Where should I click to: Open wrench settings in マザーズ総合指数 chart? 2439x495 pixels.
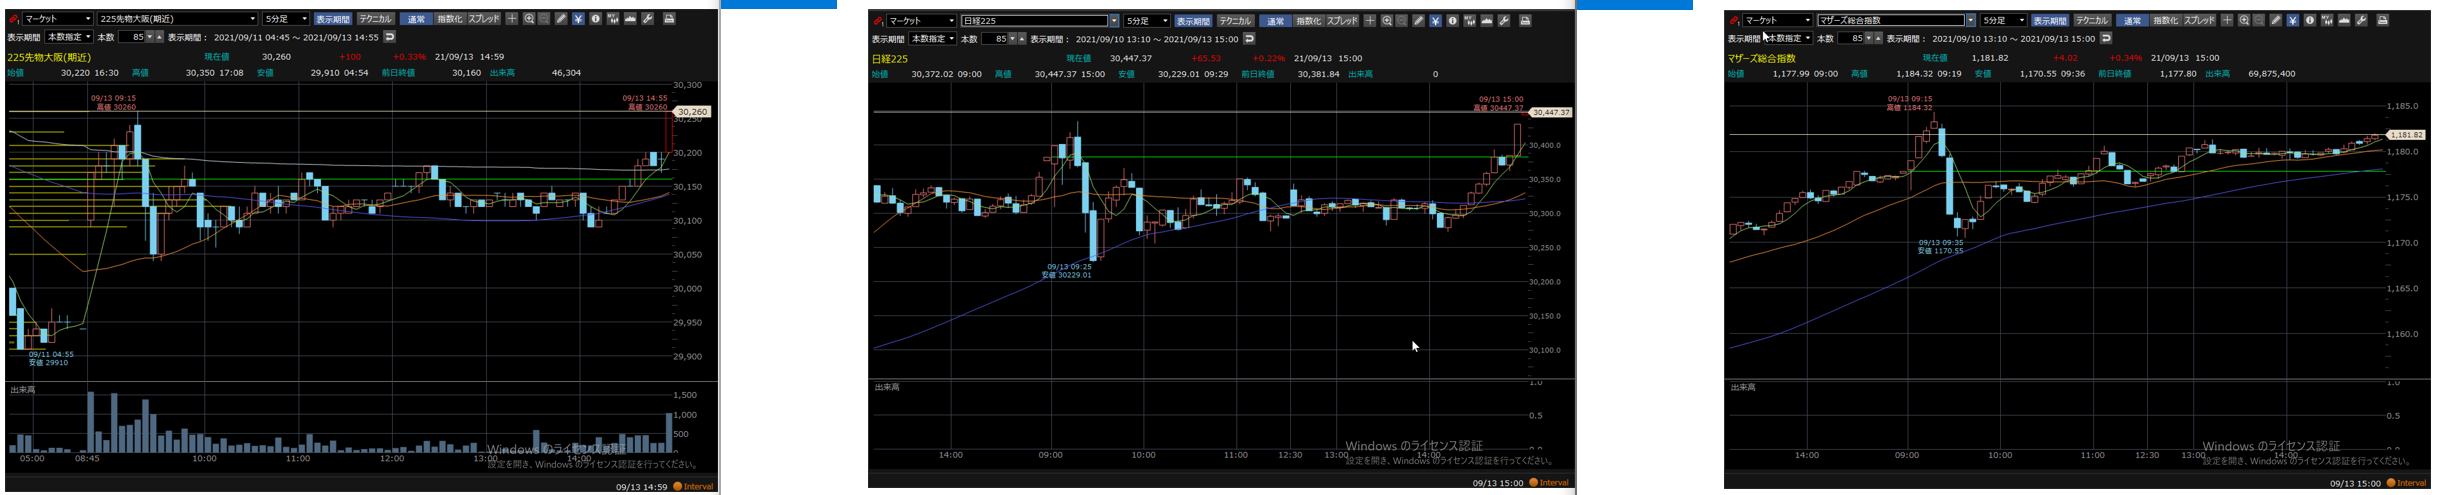click(x=2362, y=20)
